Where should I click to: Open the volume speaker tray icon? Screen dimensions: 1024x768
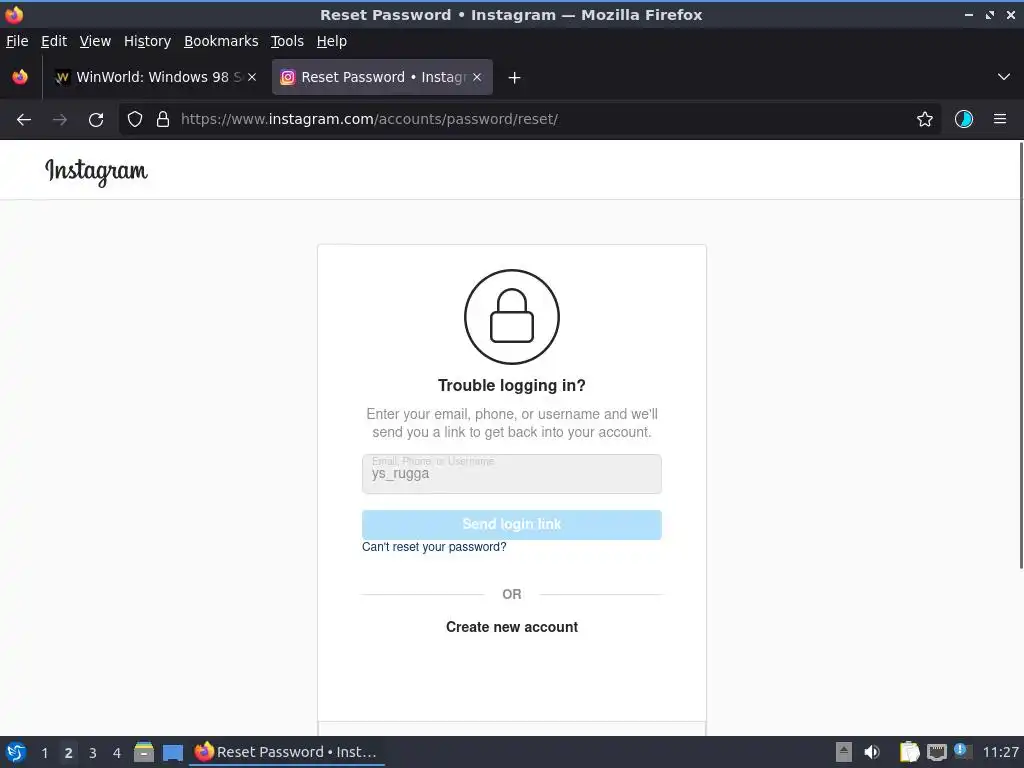click(x=872, y=752)
